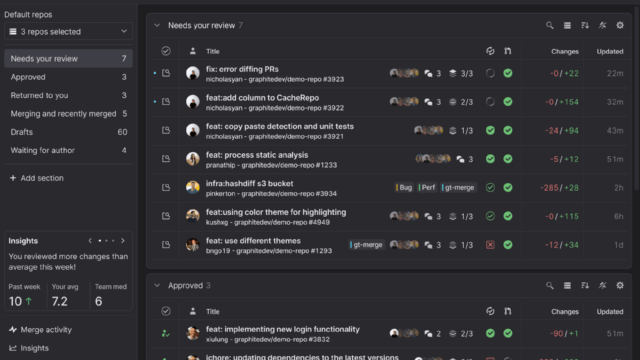Click the 'gt-merge' label on s3 bucket PR
640x360 pixels.
(459, 187)
